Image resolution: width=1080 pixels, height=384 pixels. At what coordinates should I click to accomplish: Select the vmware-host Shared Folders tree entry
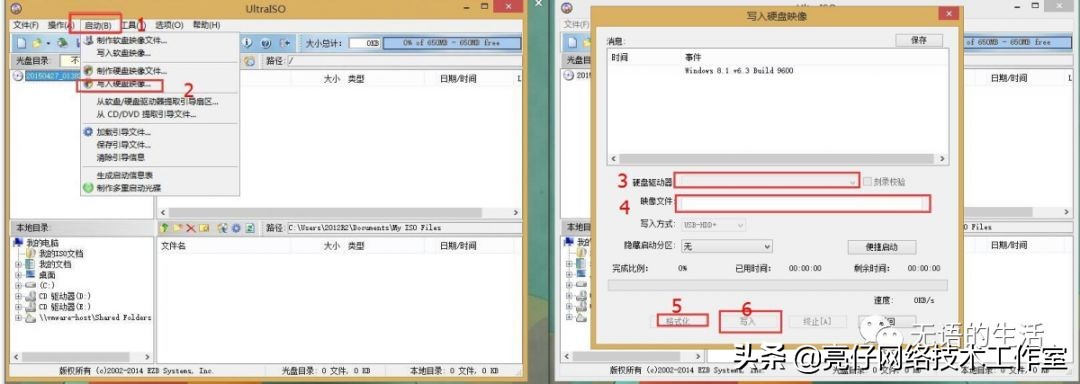click(x=94, y=318)
